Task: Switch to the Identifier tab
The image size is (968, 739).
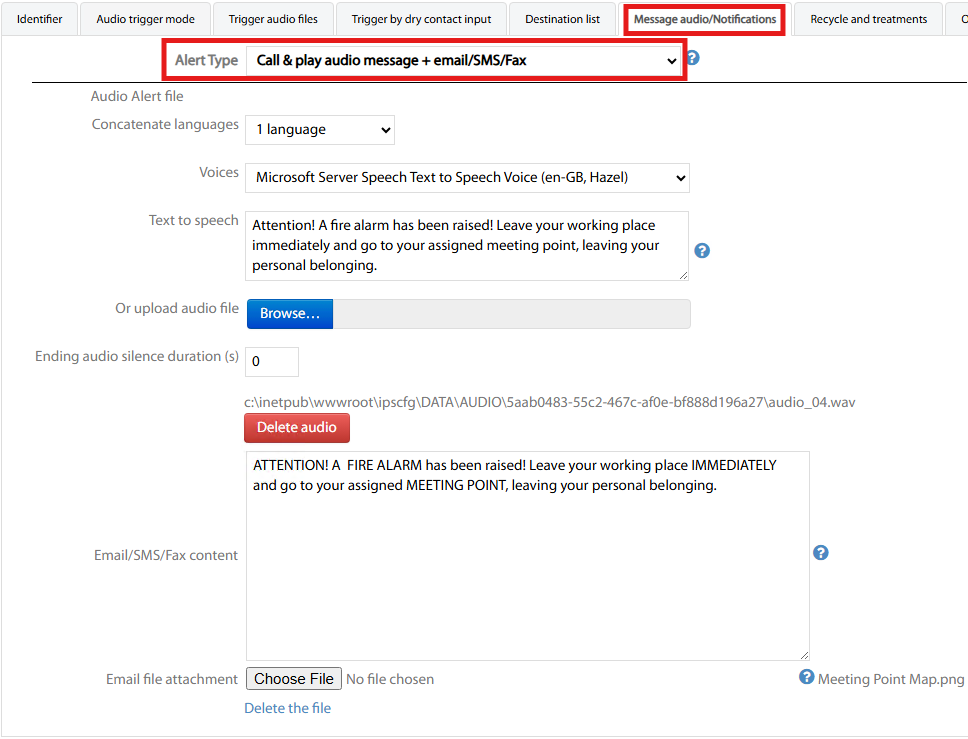Action: (x=40, y=19)
